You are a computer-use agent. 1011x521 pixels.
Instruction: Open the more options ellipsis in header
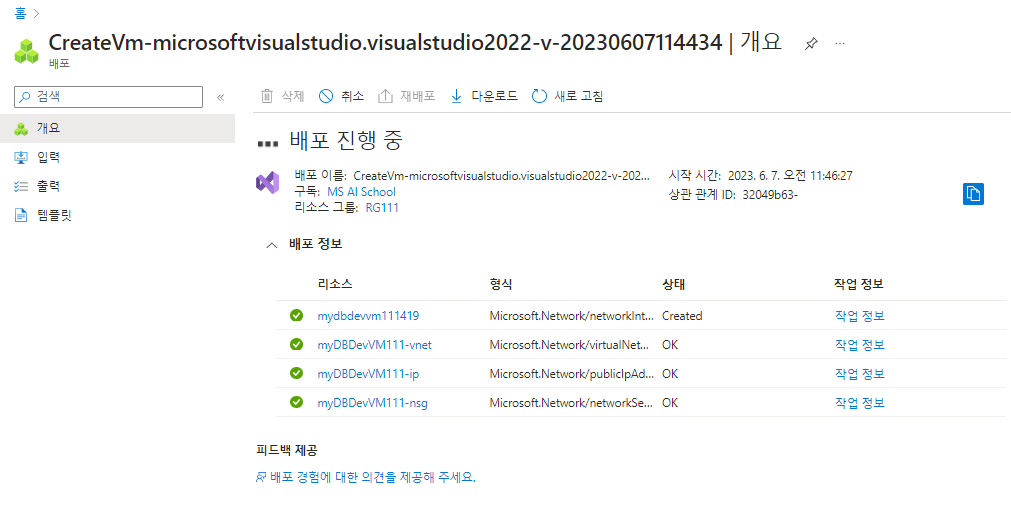click(839, 43)
